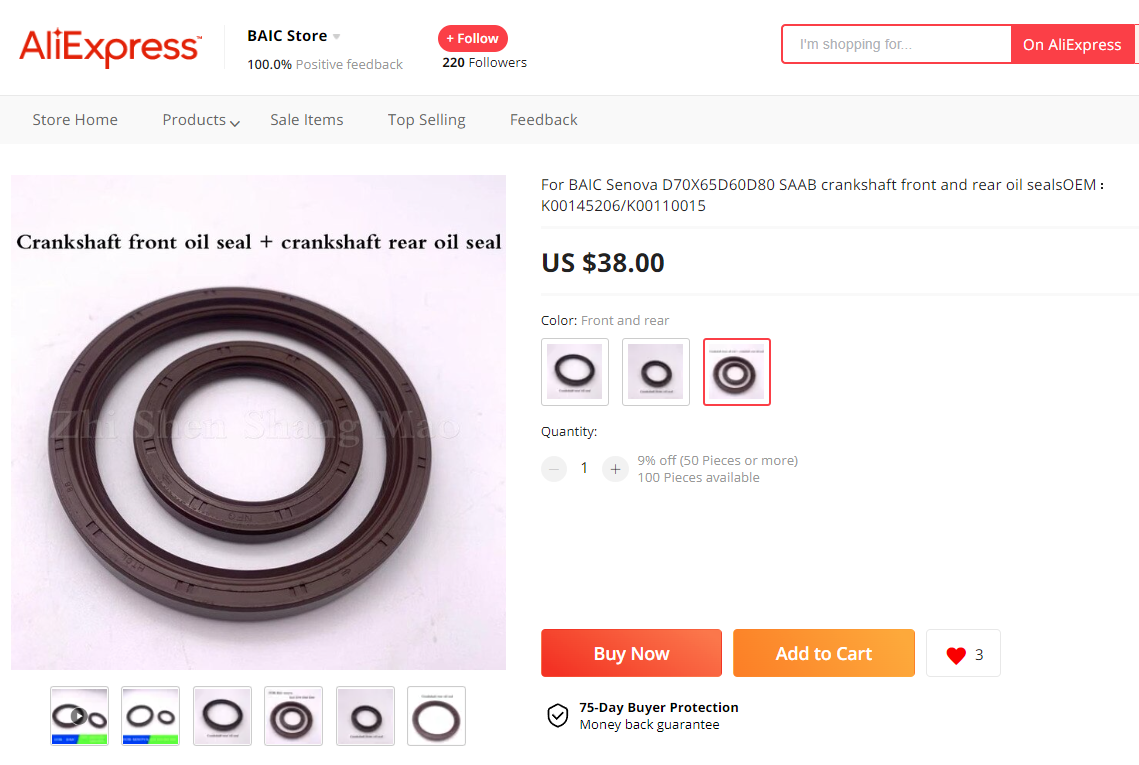Open the Top Selling tab

point(427,120)
